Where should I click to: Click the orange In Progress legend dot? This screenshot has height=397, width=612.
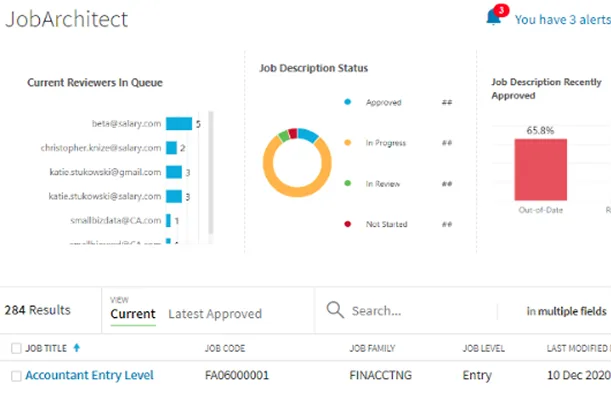(347, 142)
